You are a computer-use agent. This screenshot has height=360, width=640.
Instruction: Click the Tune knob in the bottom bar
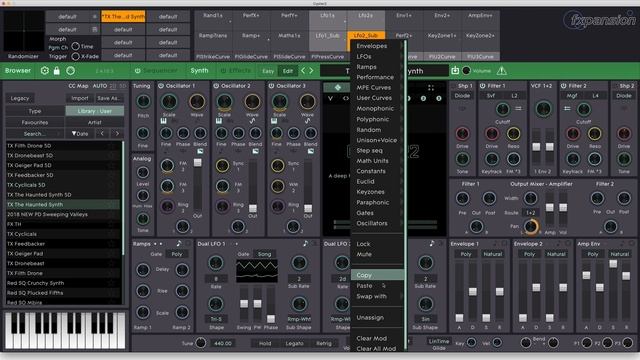coord(200,342)
